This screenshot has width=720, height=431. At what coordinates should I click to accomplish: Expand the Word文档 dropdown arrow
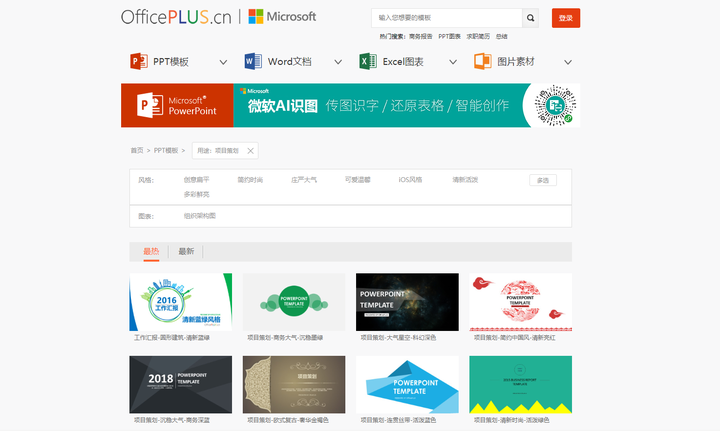[338, 62]
